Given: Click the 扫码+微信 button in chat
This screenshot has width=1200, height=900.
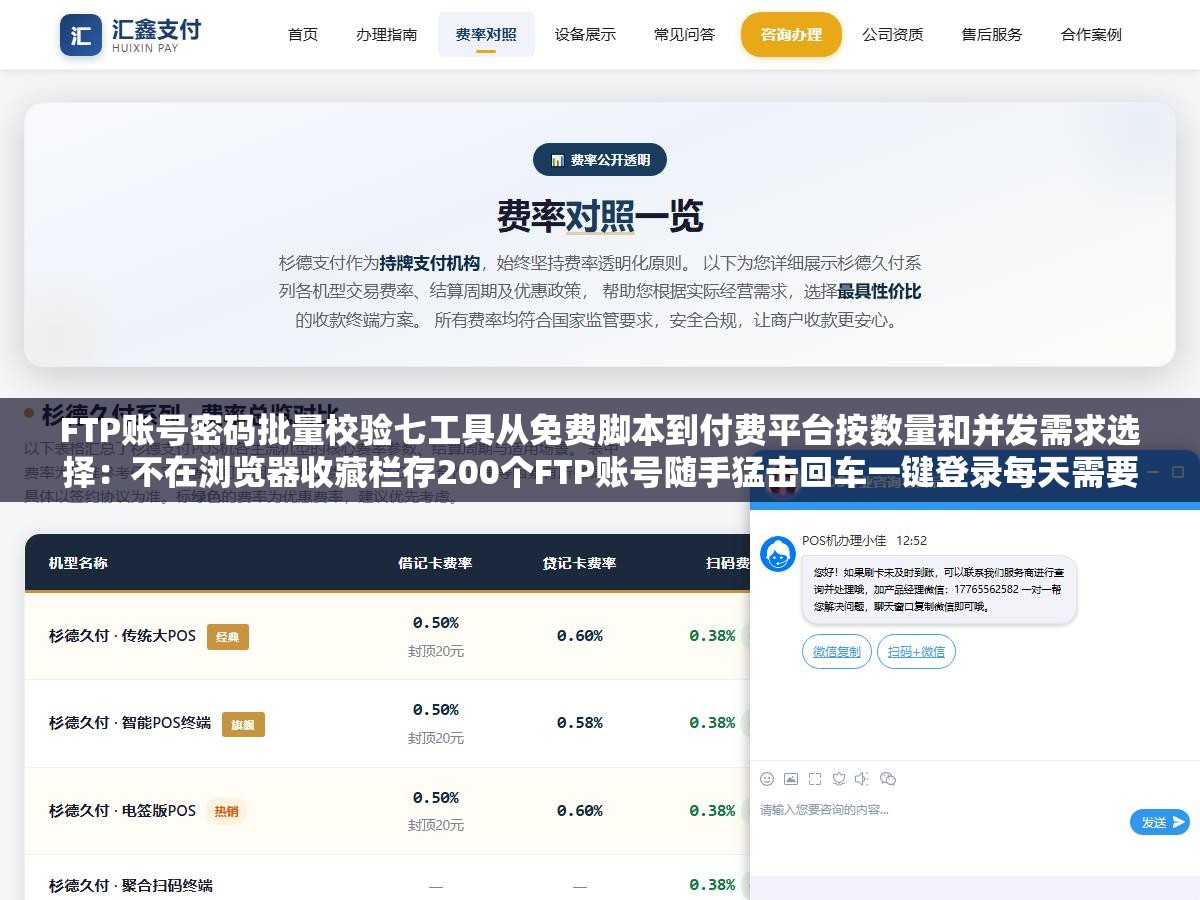Looking at the screenshot, I should coord(917,652).
